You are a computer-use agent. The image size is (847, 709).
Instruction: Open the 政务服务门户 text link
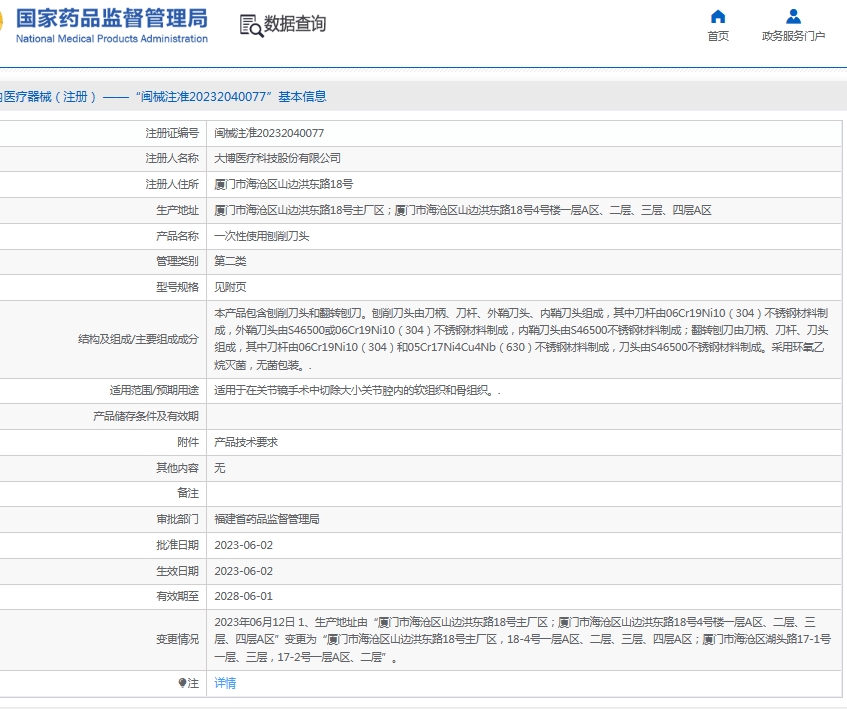tap(793, 36)
